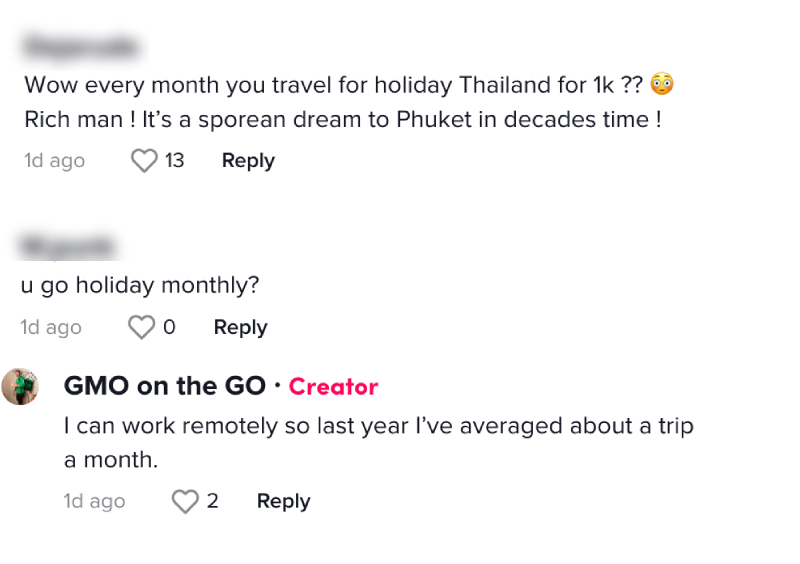Click the 2 likes count on creator reply

(x=213, y=501)
